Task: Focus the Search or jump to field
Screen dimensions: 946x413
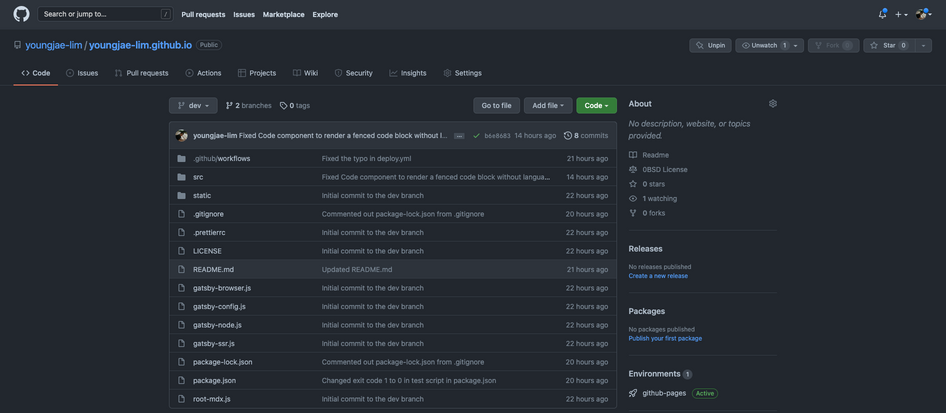Action: point(105,14)
